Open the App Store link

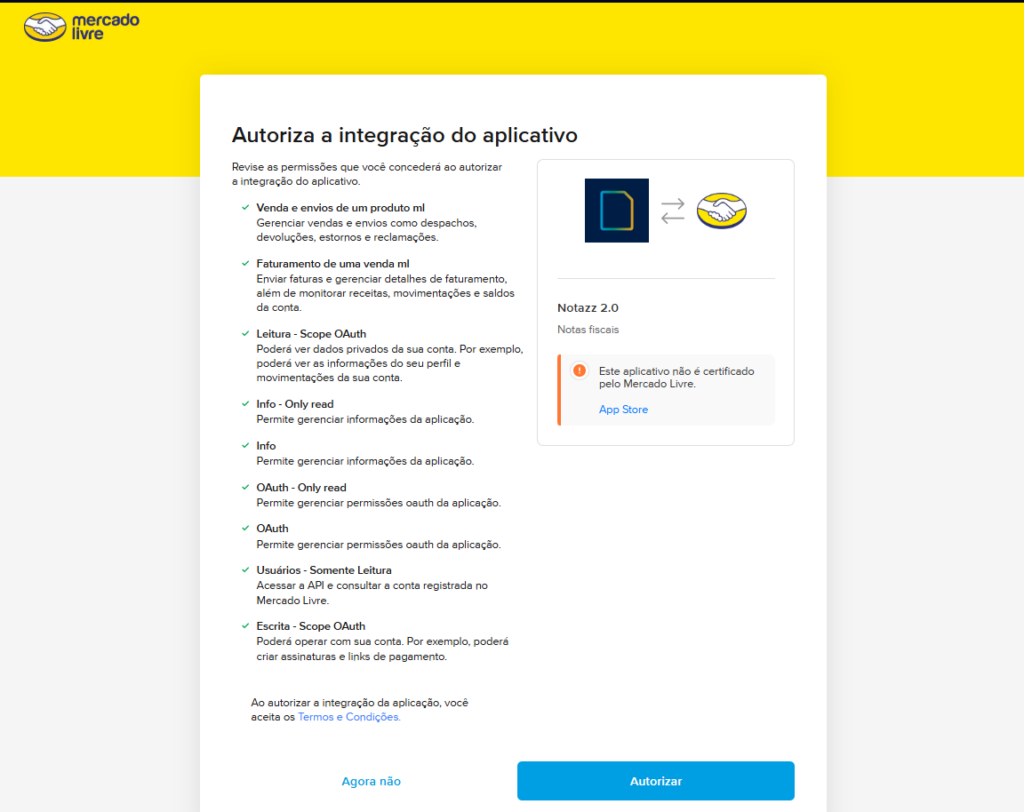pyautogui.click(x=623, y=409)
